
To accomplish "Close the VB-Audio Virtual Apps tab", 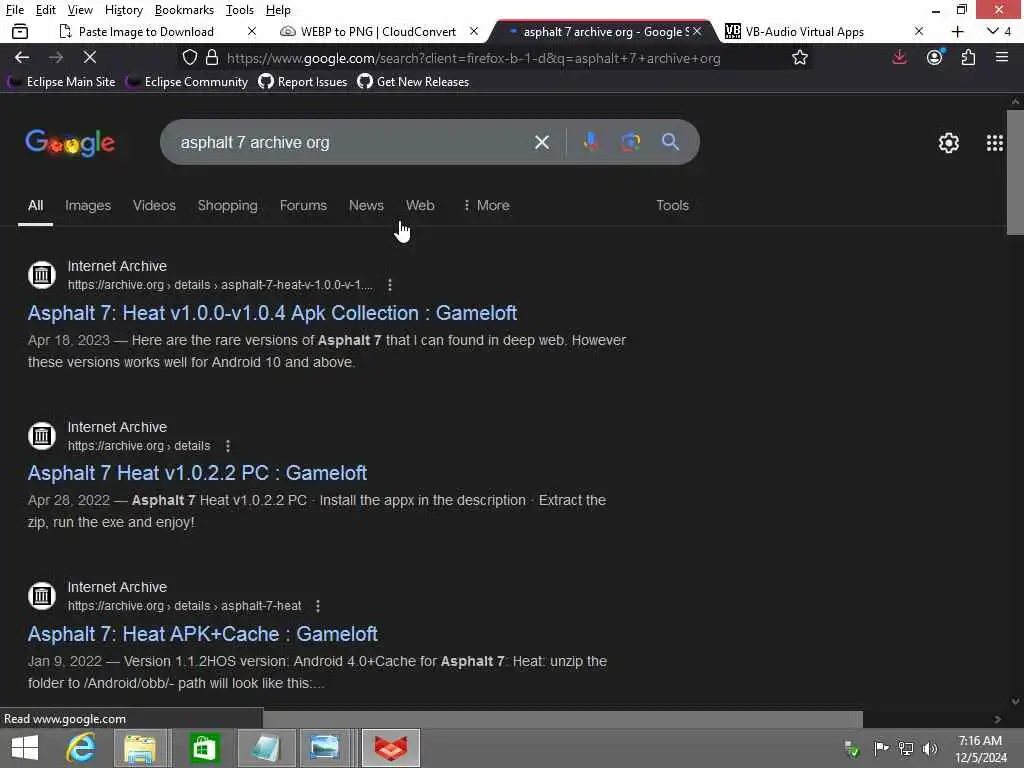I will coord(918,31).
